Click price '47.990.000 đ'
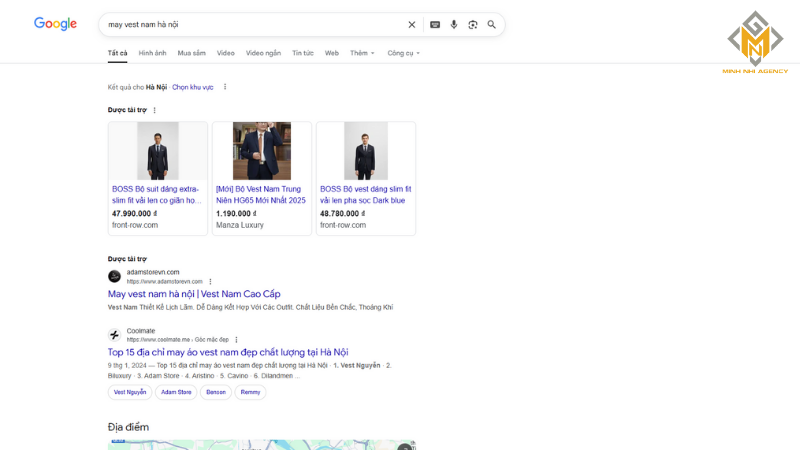Screen dimensions: 800x450 [135, 213]
